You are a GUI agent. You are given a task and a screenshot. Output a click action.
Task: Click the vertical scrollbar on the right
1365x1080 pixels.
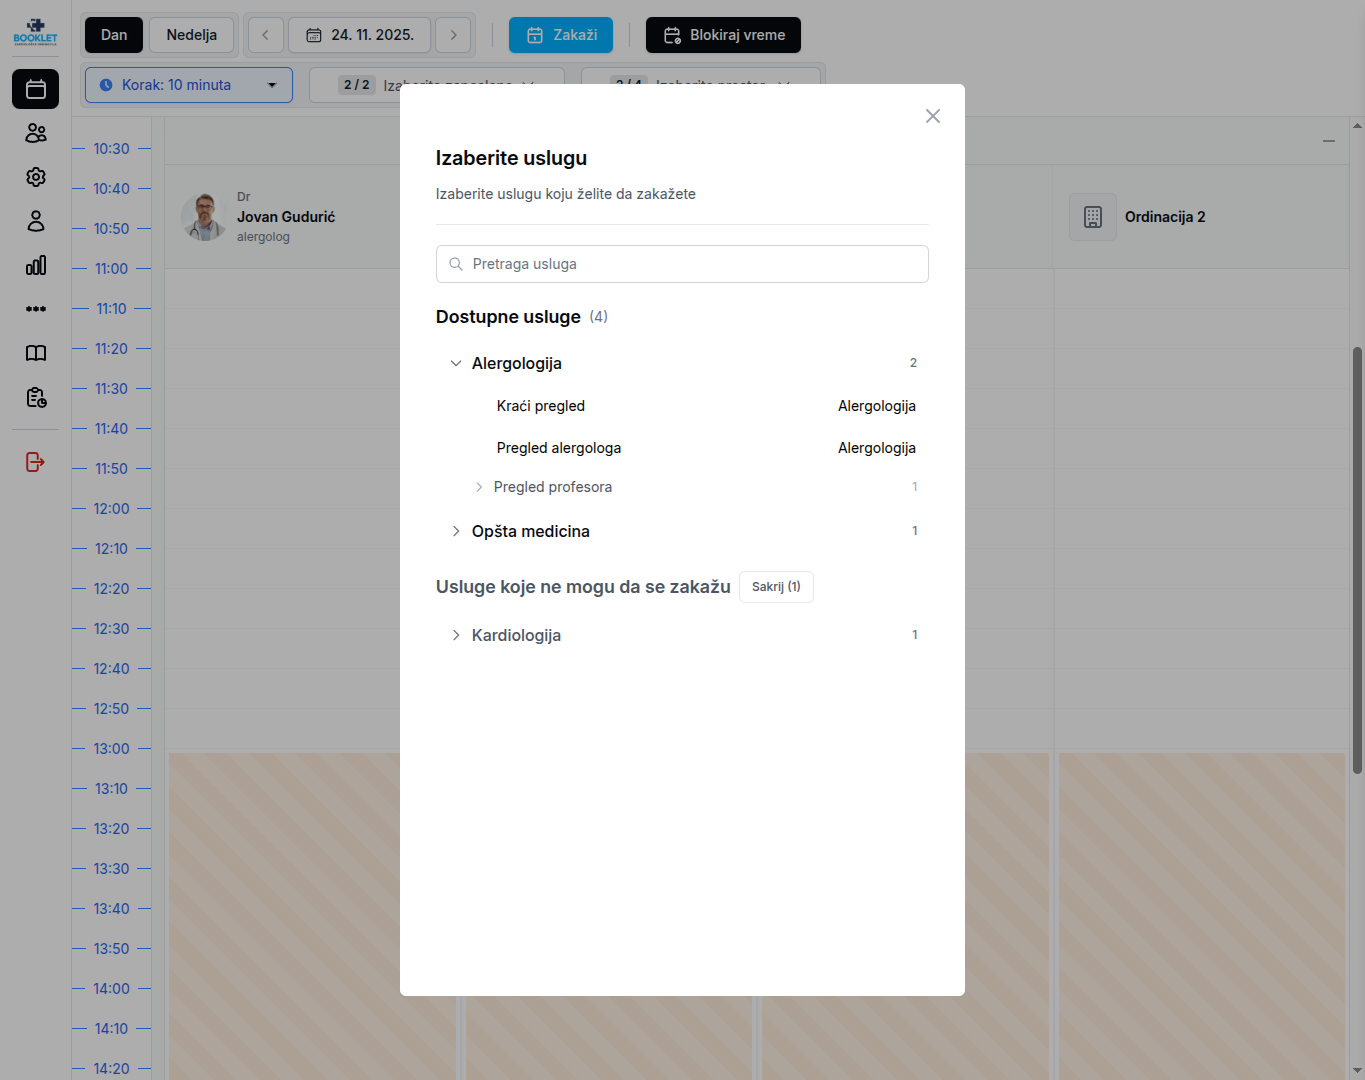point(1357,560)
